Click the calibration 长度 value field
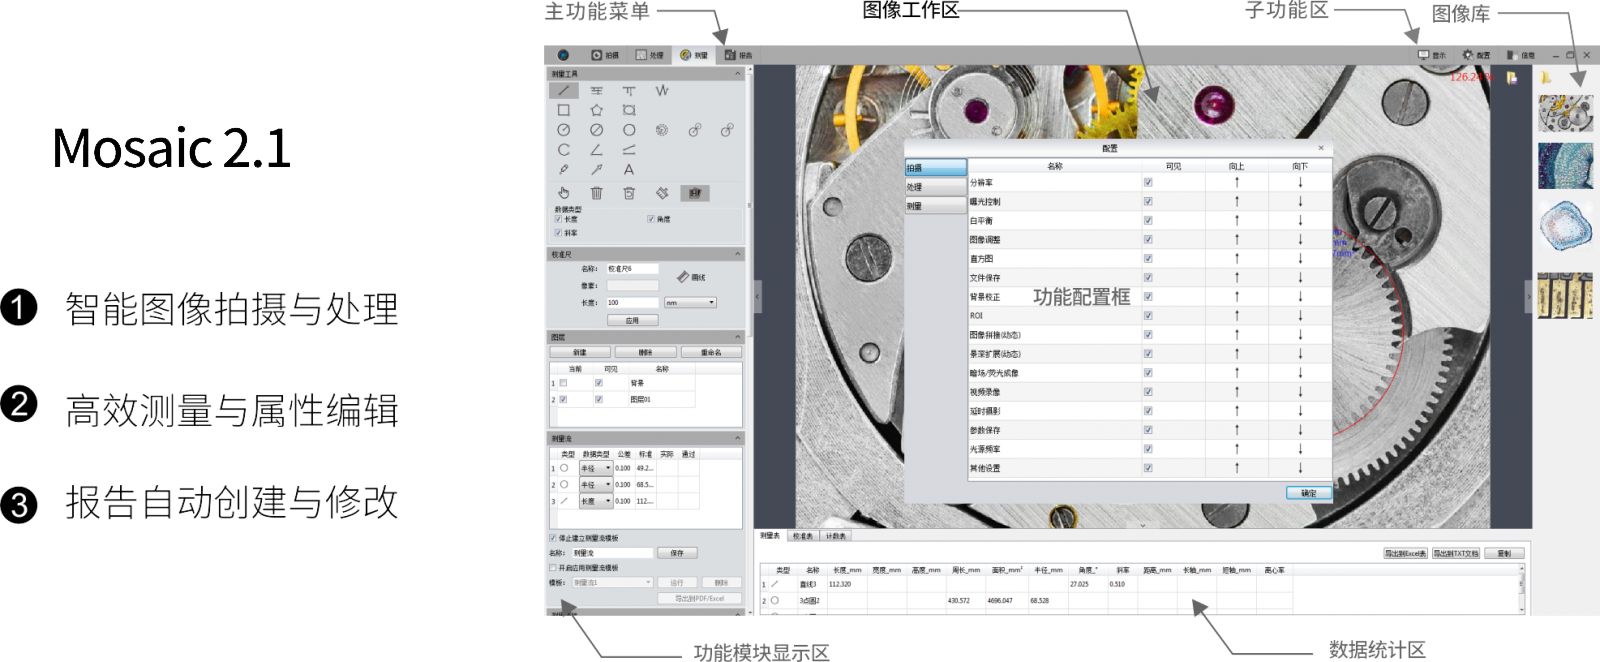The image size is (1600, 662). coord(633,302)
